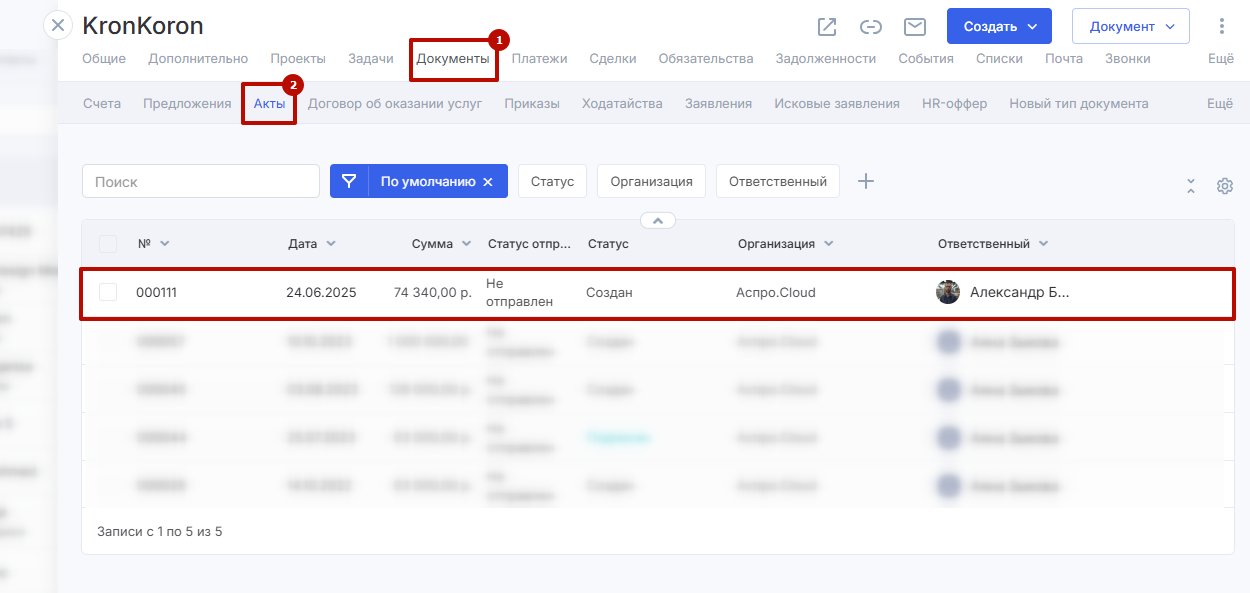The width and height of the screenshot is (1250, 593).
Task: Click the copy link chain icon
Action: [x=871, y=27]
